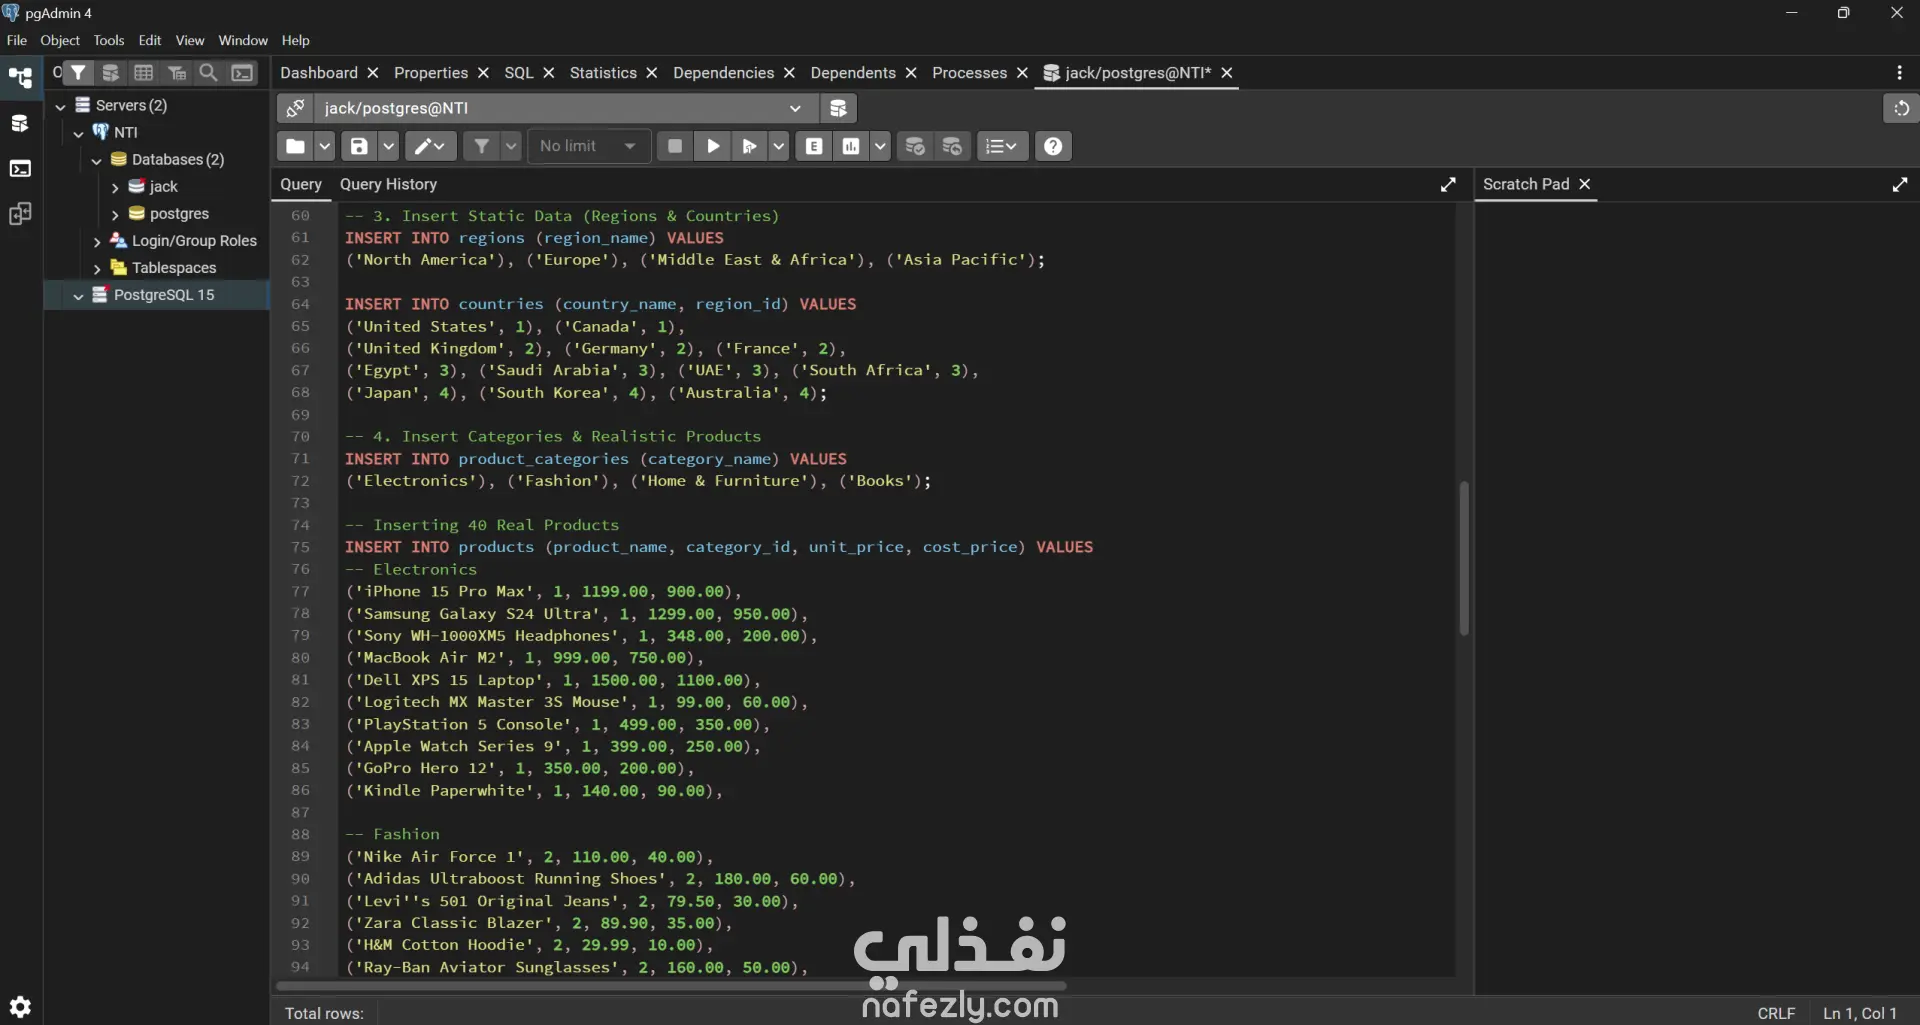Collapse the Databases (2) node

point(96,160)
